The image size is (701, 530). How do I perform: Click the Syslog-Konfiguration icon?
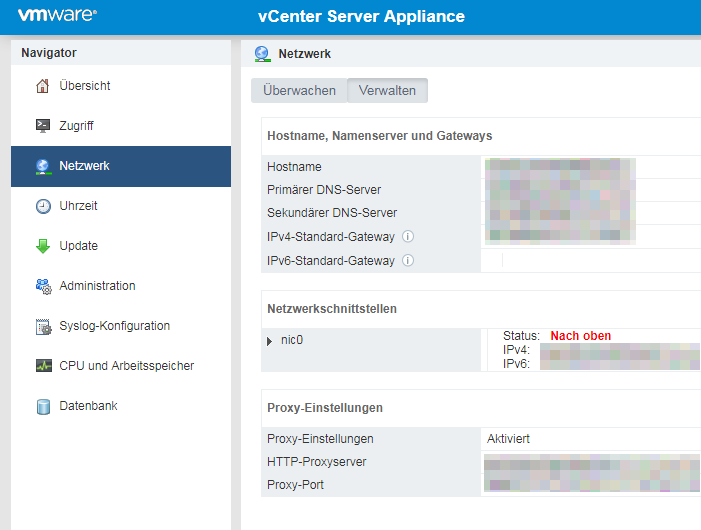tap(43, 326)
